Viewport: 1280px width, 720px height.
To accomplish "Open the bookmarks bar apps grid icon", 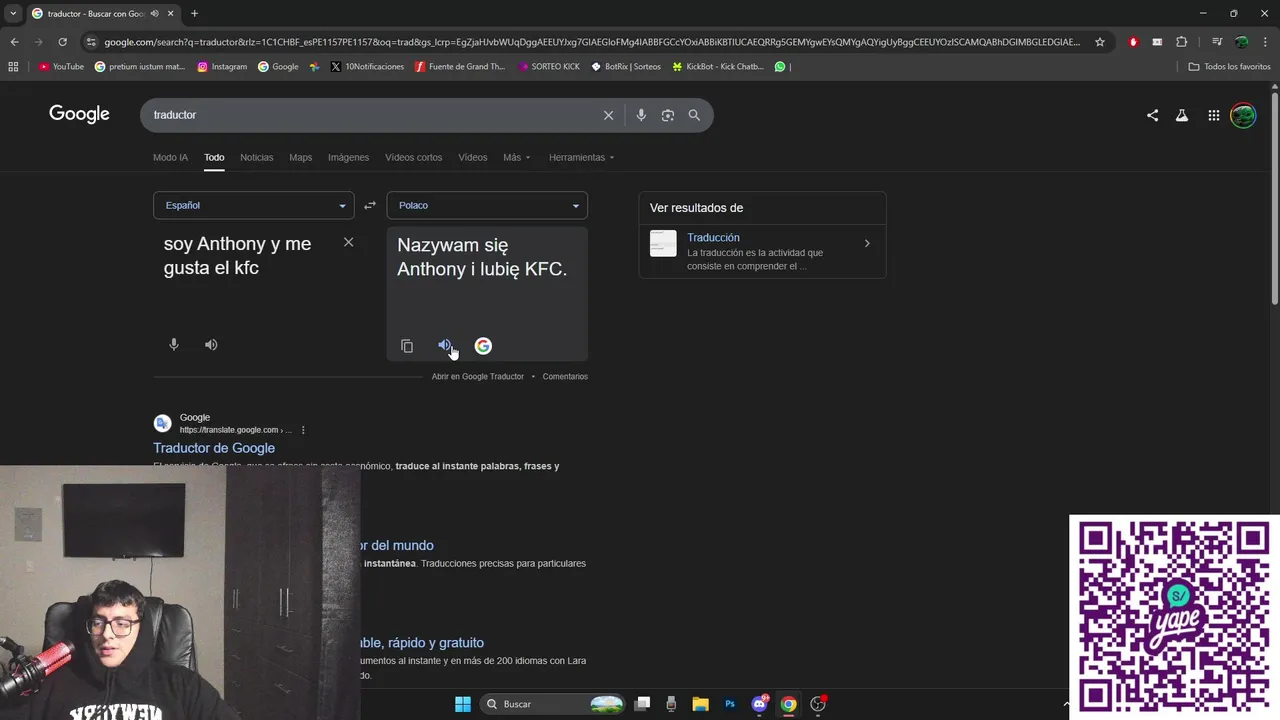I will [x=13, y=66].
